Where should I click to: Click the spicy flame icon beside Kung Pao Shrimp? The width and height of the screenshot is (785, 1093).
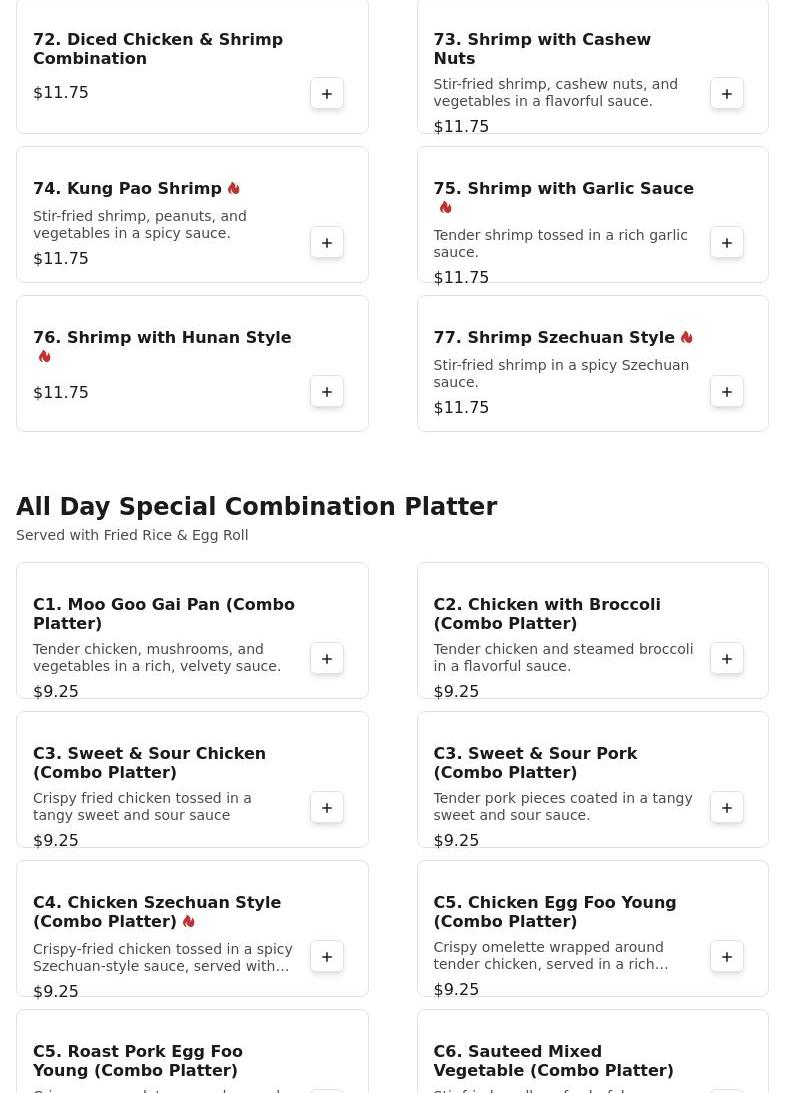[234, 189]
